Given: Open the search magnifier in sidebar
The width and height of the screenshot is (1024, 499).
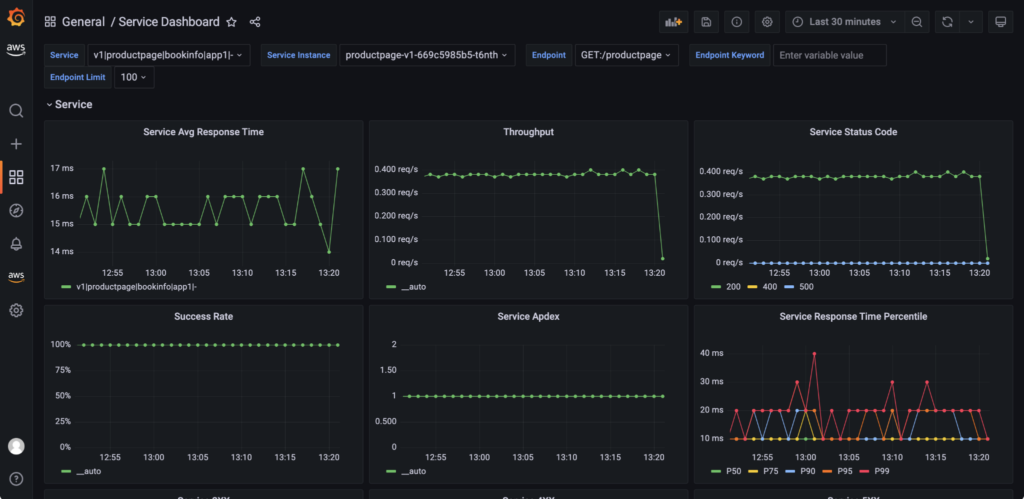Looking at the screenshot, I should [16, 111].
